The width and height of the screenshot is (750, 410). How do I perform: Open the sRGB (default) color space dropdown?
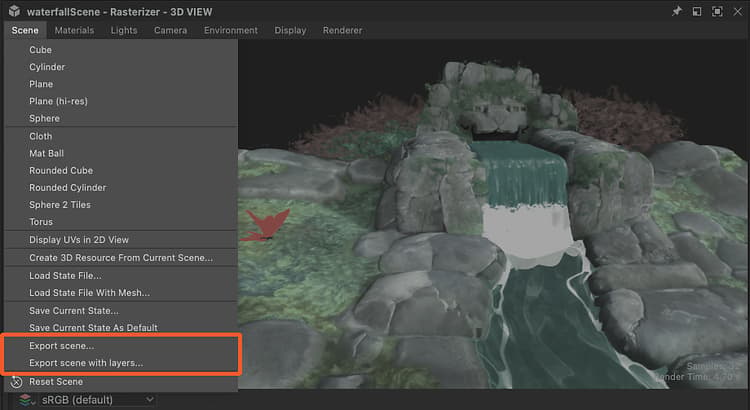[98, 400]
